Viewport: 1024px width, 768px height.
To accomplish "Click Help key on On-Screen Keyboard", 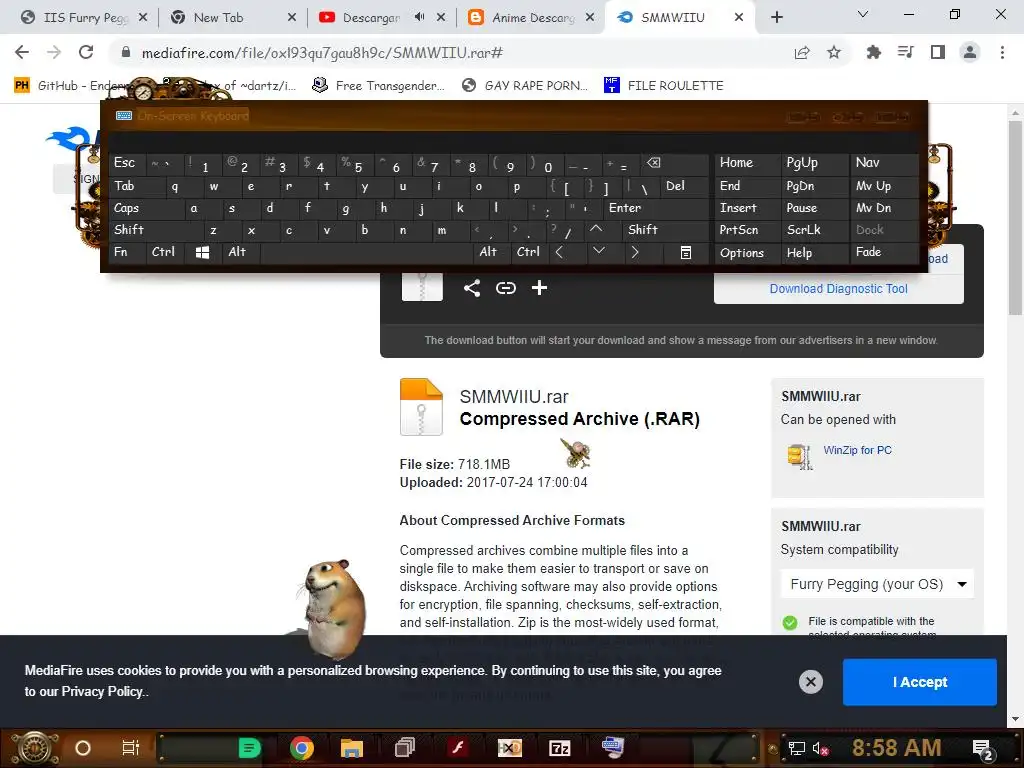I will pyautogui.click(x=815, y=253).
